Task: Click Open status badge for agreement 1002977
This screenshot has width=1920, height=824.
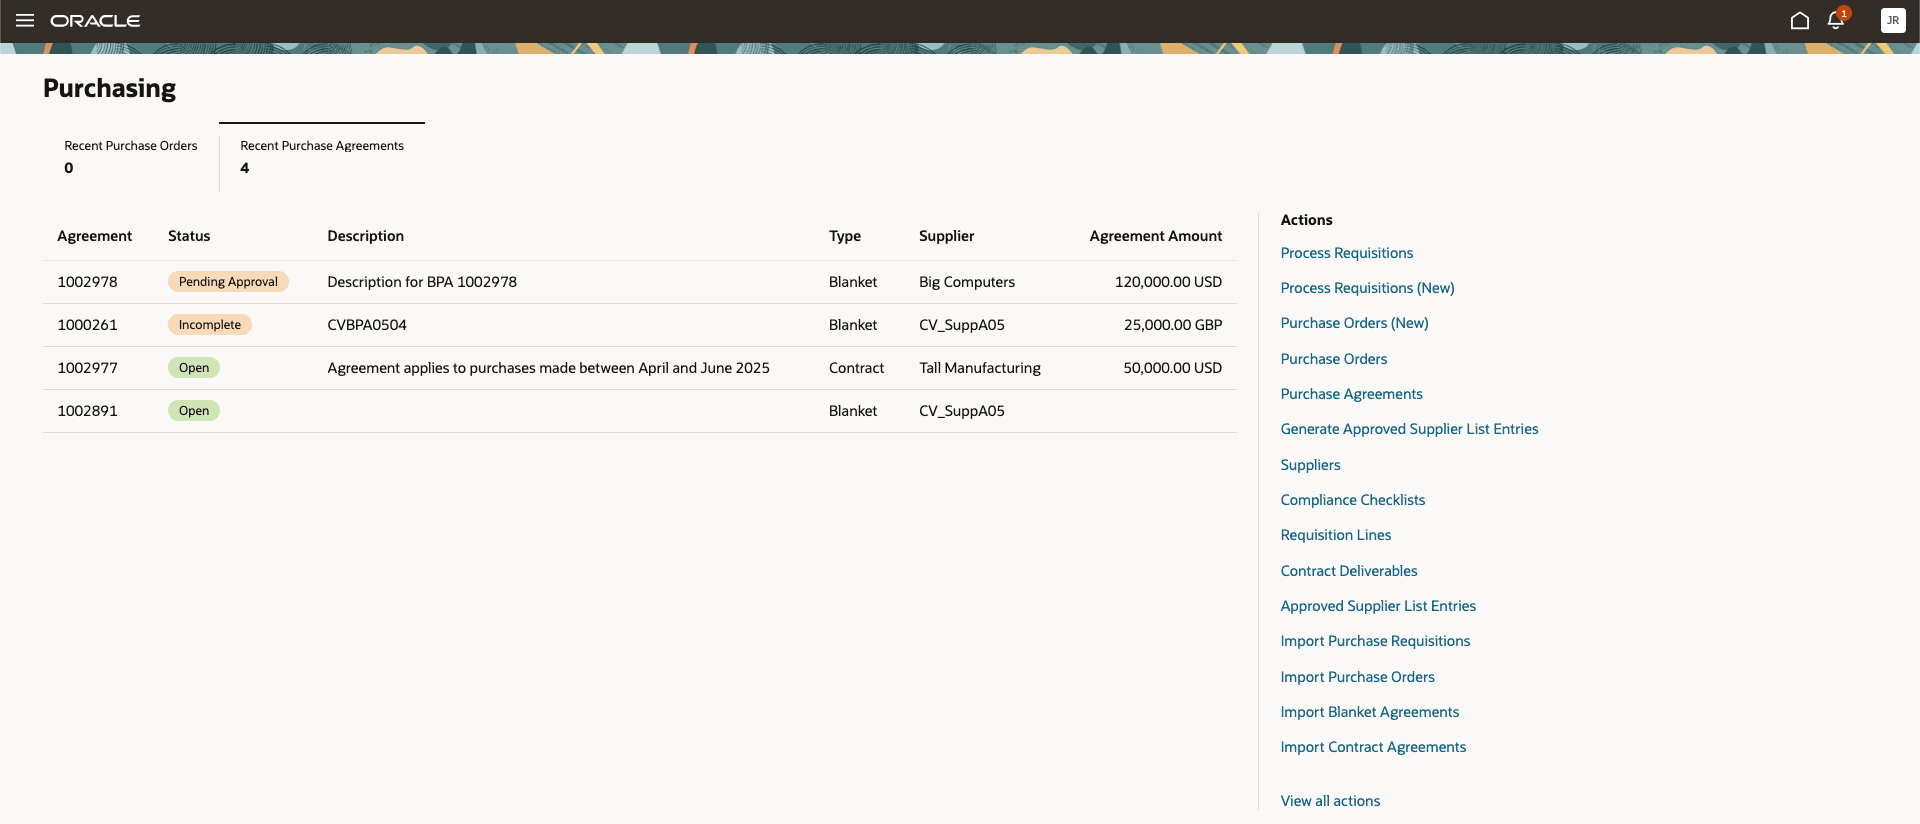Action: pyautogui.click(x=194, y=368)
